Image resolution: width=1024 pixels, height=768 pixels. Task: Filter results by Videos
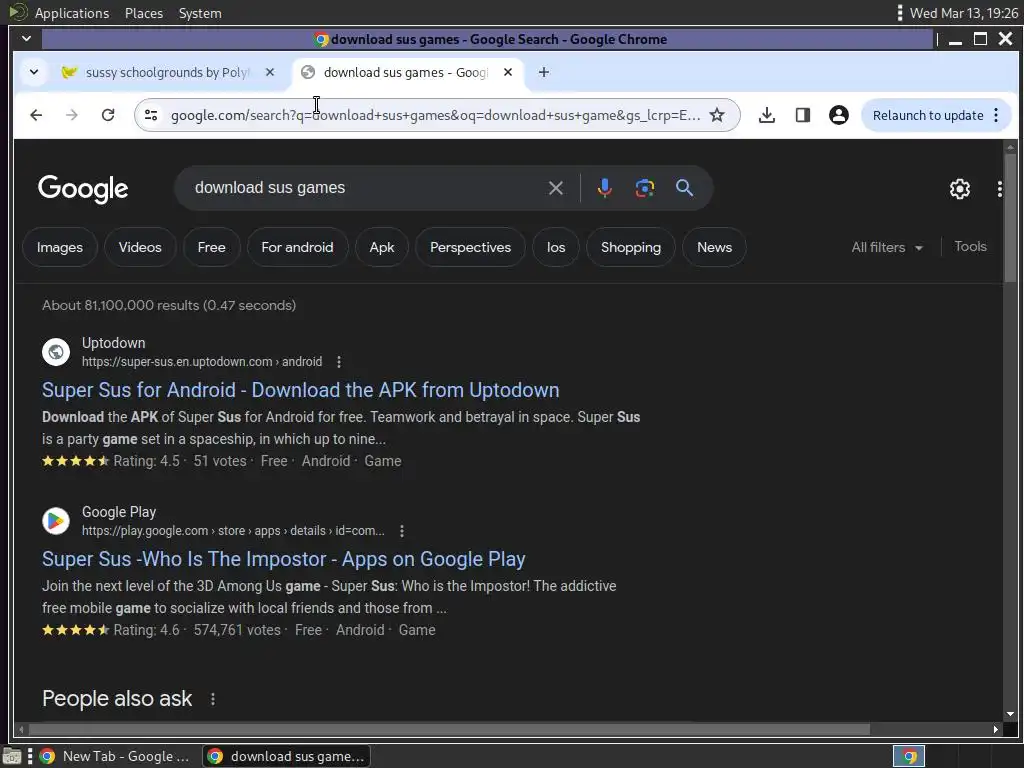pos(140,248)
